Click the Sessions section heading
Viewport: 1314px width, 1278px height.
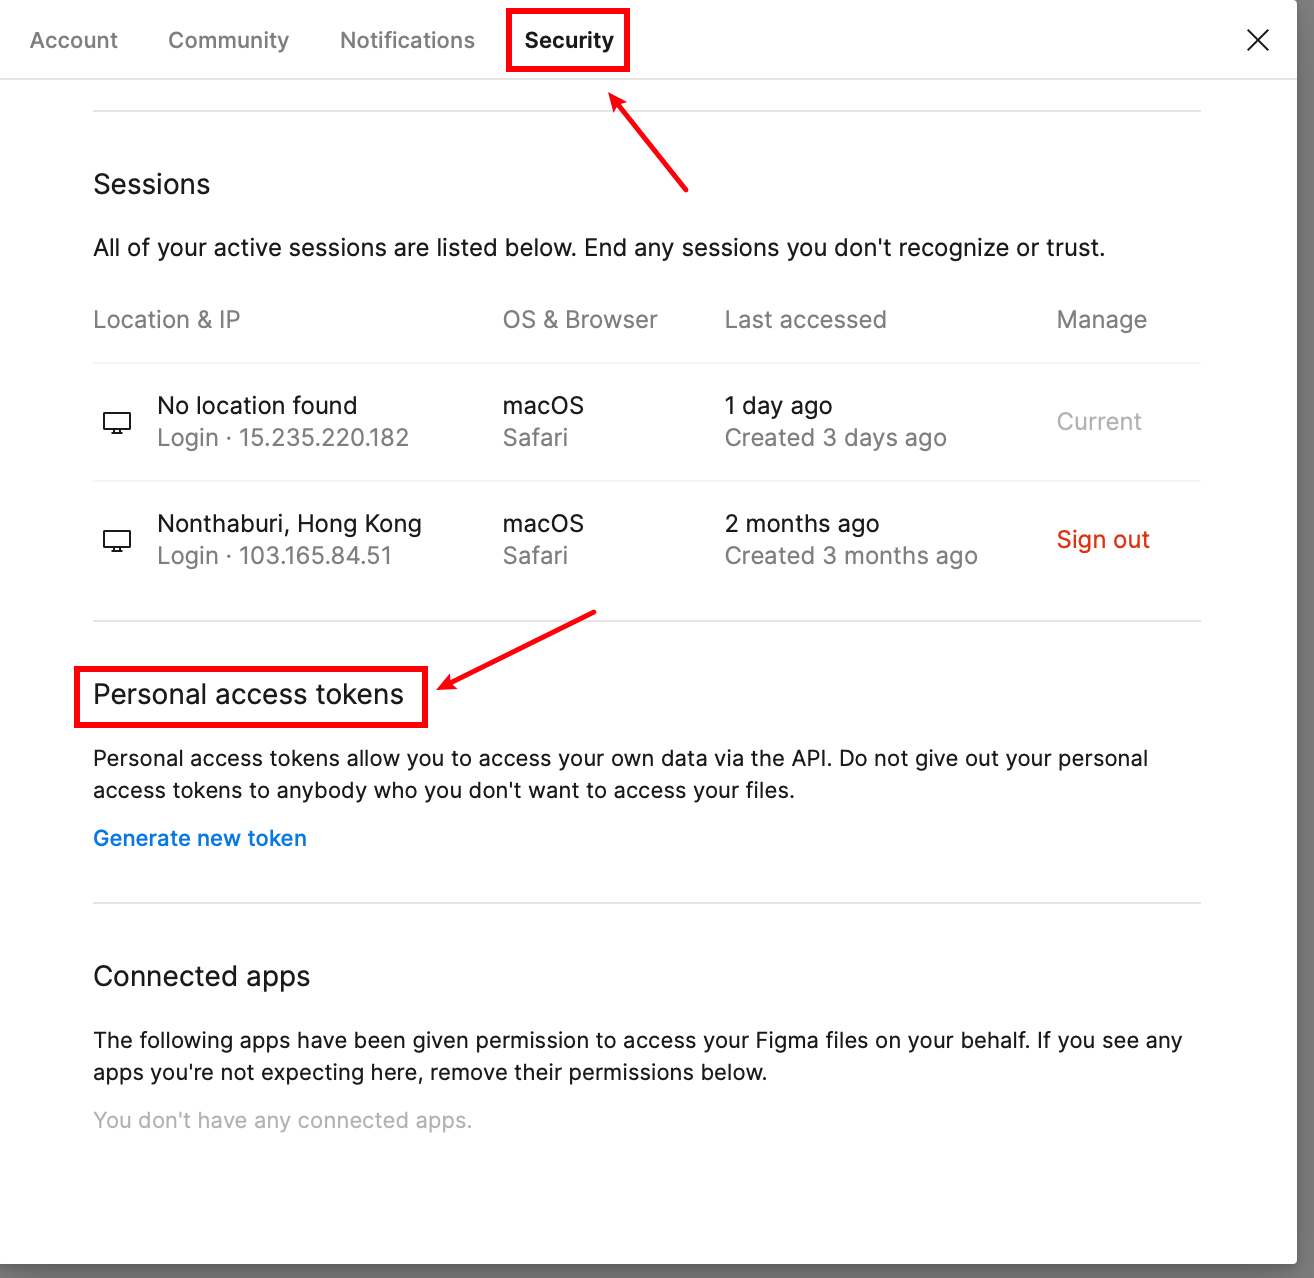click(151, 184)
